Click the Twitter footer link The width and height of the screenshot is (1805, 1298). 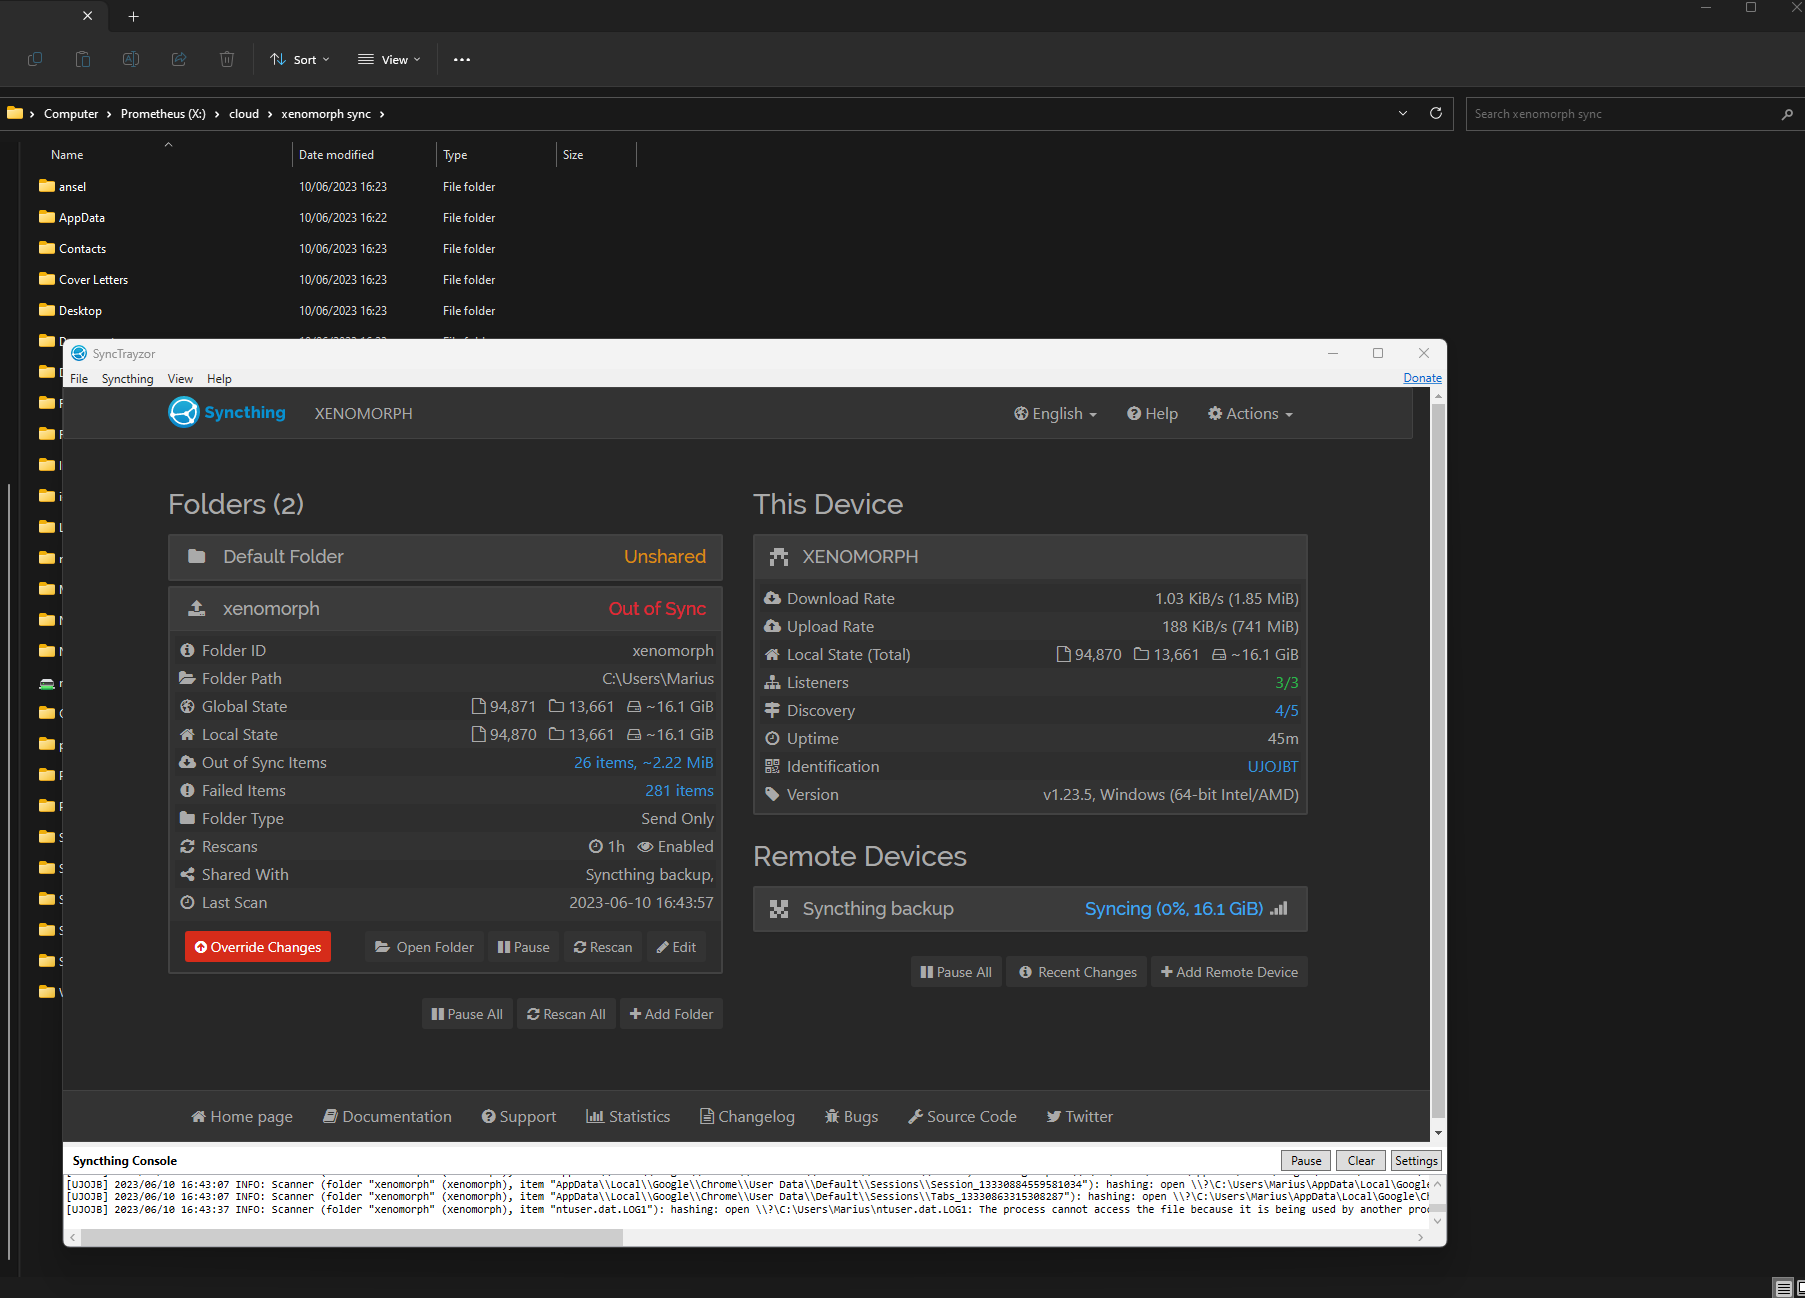click(1079, 1117)
